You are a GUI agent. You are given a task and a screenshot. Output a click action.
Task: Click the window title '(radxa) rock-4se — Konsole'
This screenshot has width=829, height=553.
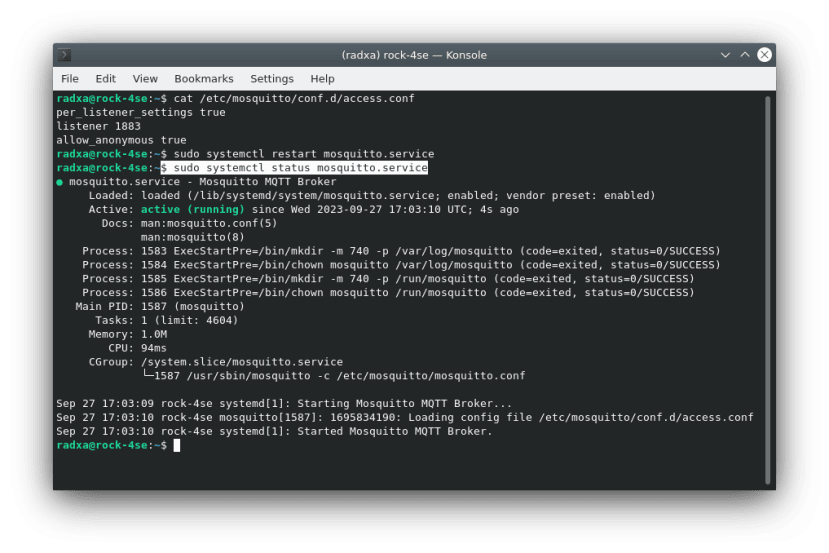tap(414, 55)
